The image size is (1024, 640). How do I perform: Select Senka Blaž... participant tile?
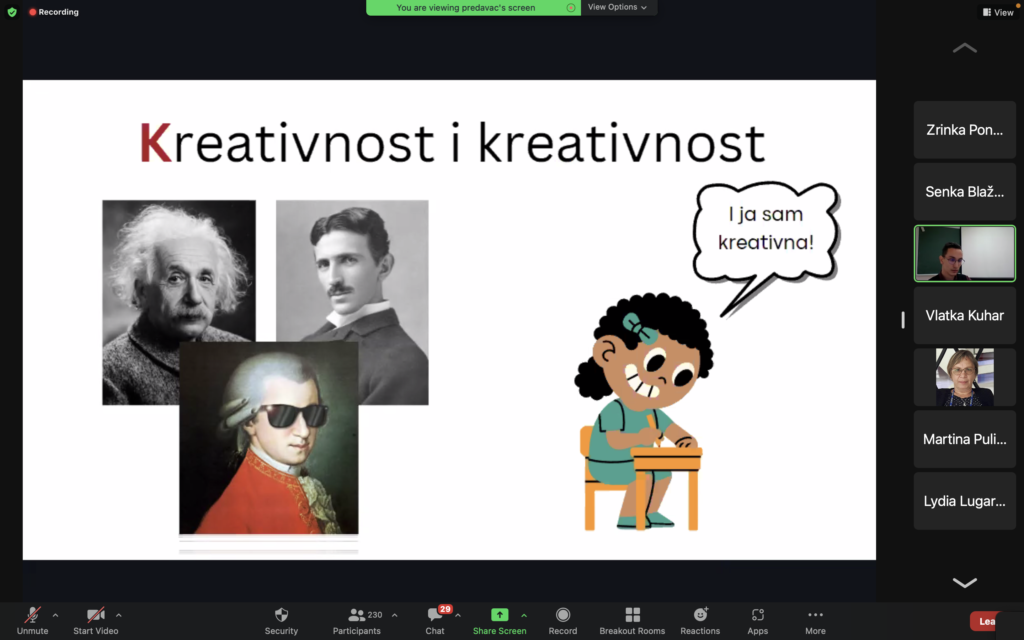(x=965, y=191)
